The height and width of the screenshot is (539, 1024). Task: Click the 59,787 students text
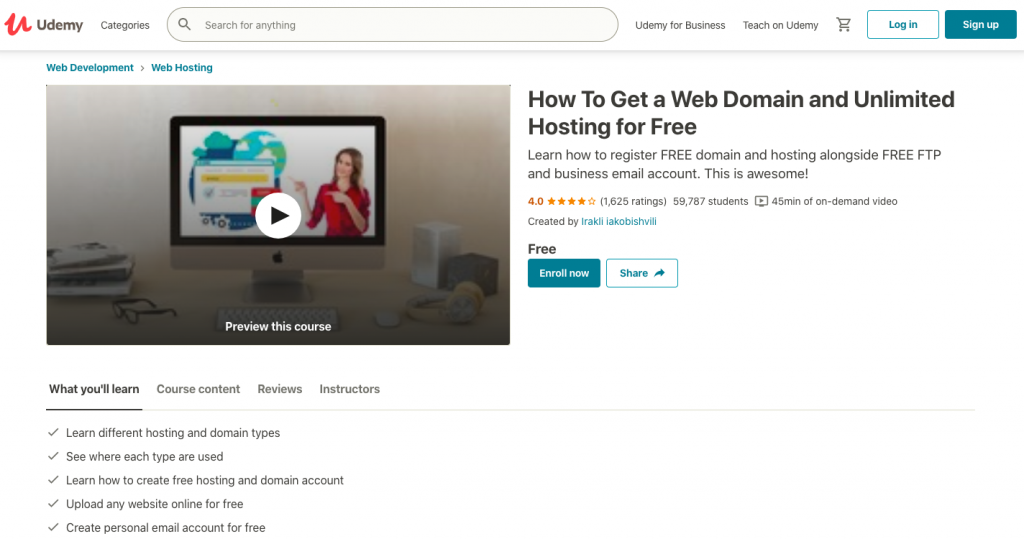(x=711, y=201)
